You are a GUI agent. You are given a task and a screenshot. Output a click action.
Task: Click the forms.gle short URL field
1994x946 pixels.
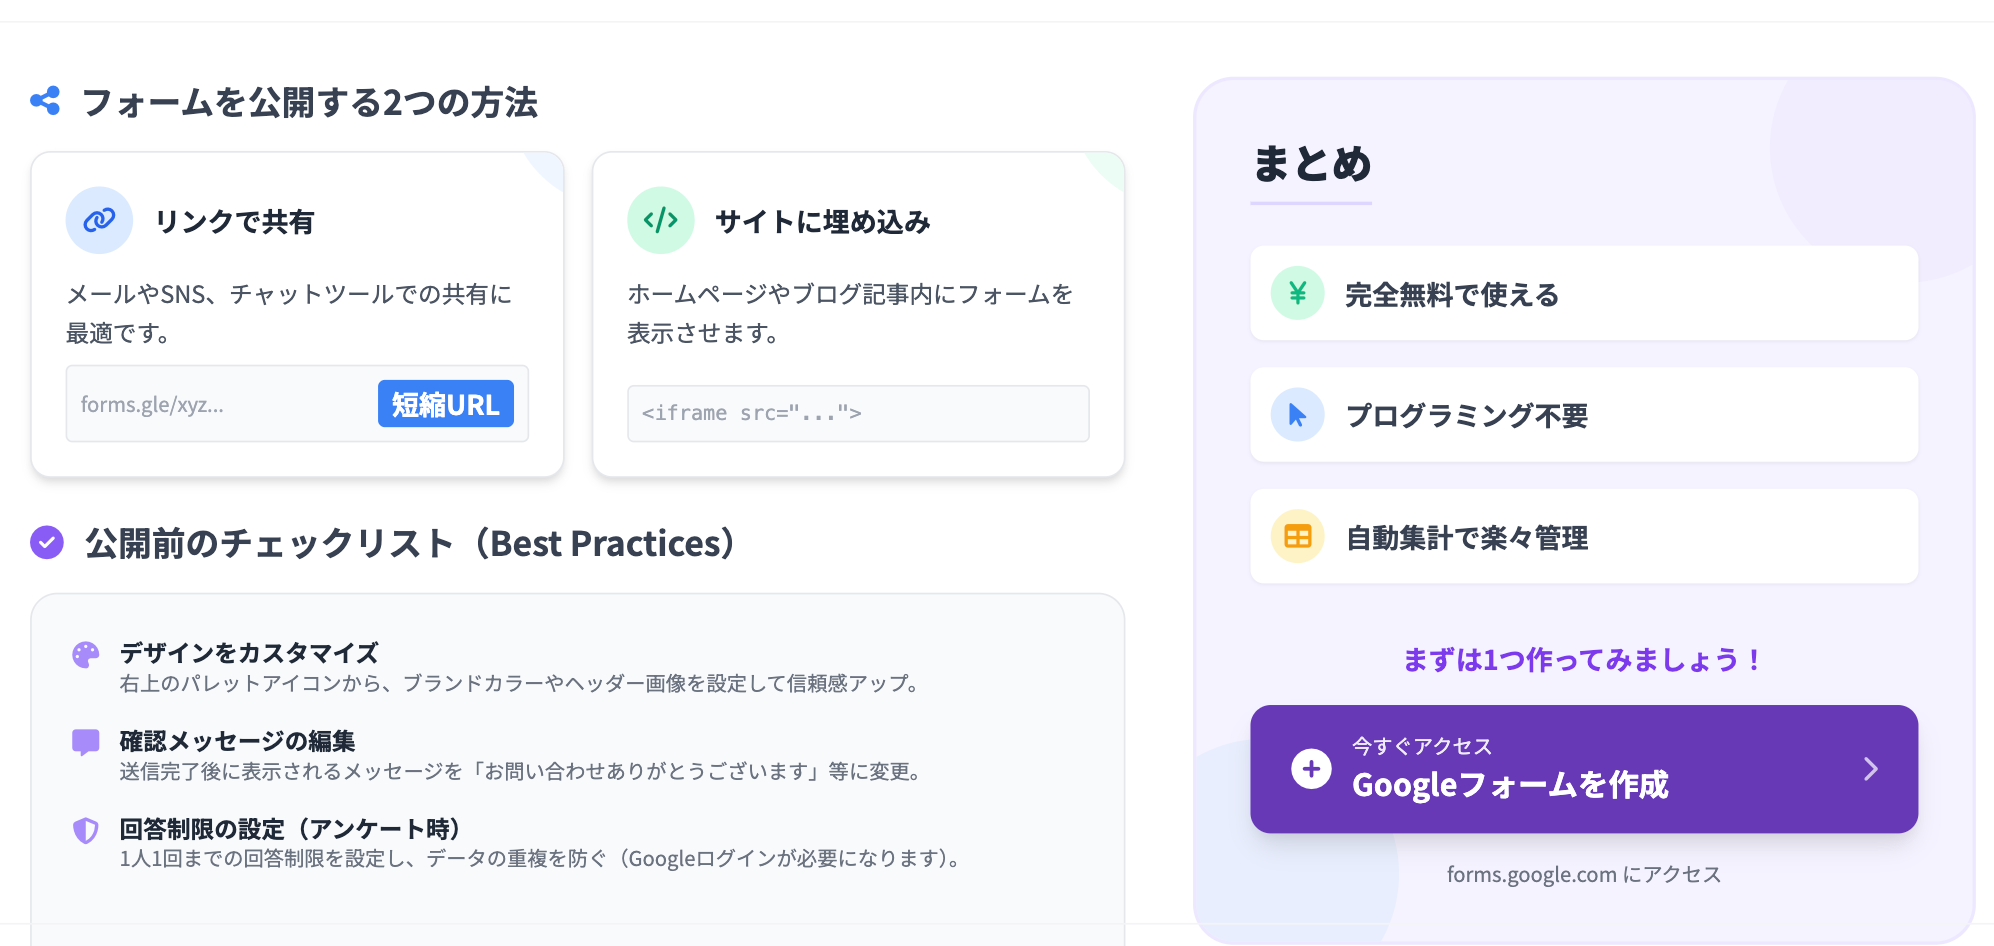(220, 404)
